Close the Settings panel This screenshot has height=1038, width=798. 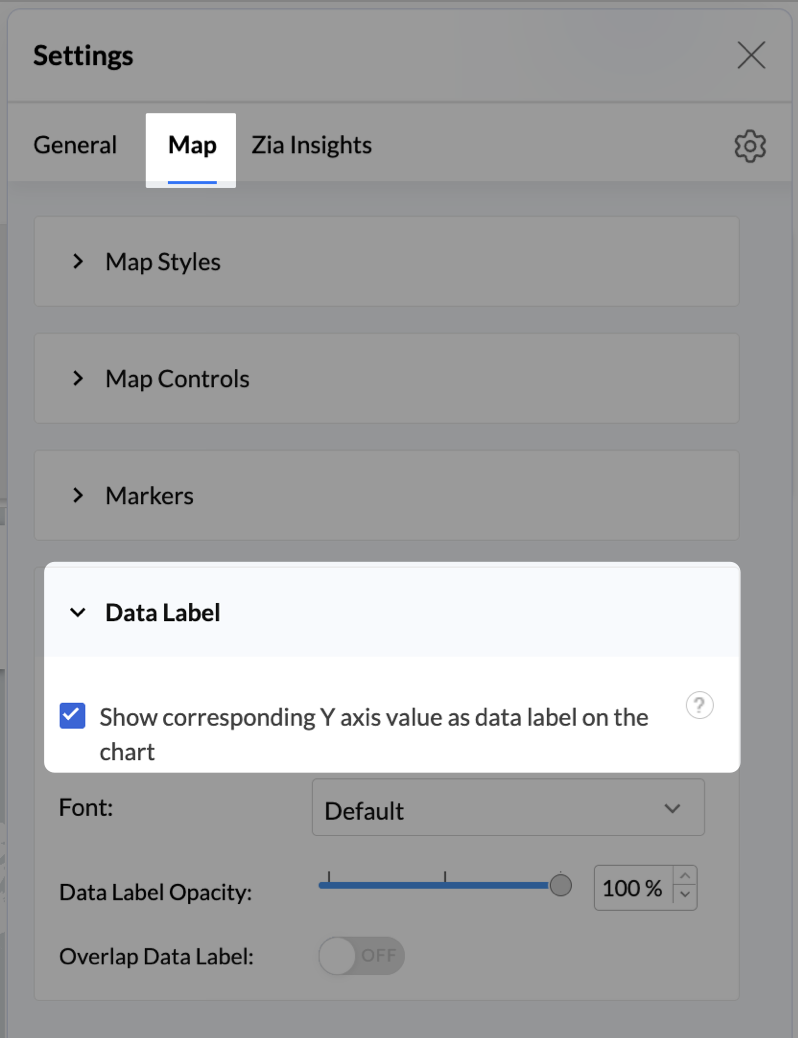pyautogui.click(x=751, y=55)
